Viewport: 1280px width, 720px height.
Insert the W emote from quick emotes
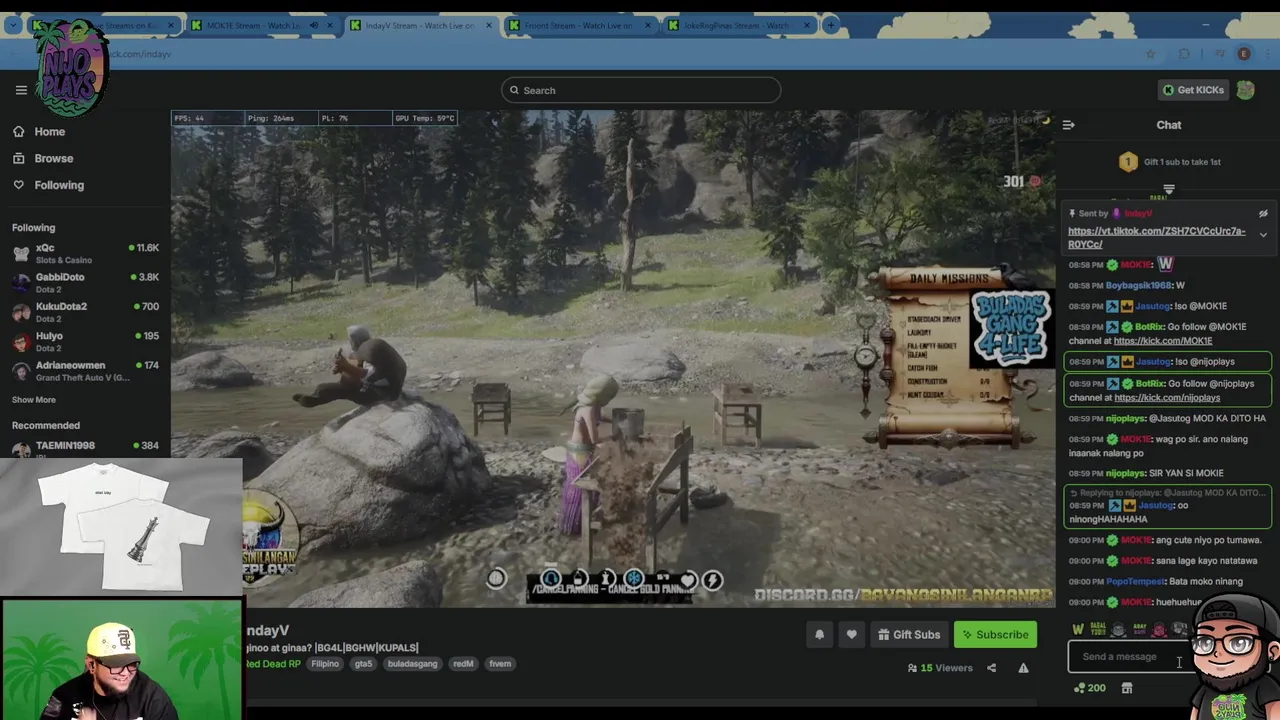(1078, 629)
